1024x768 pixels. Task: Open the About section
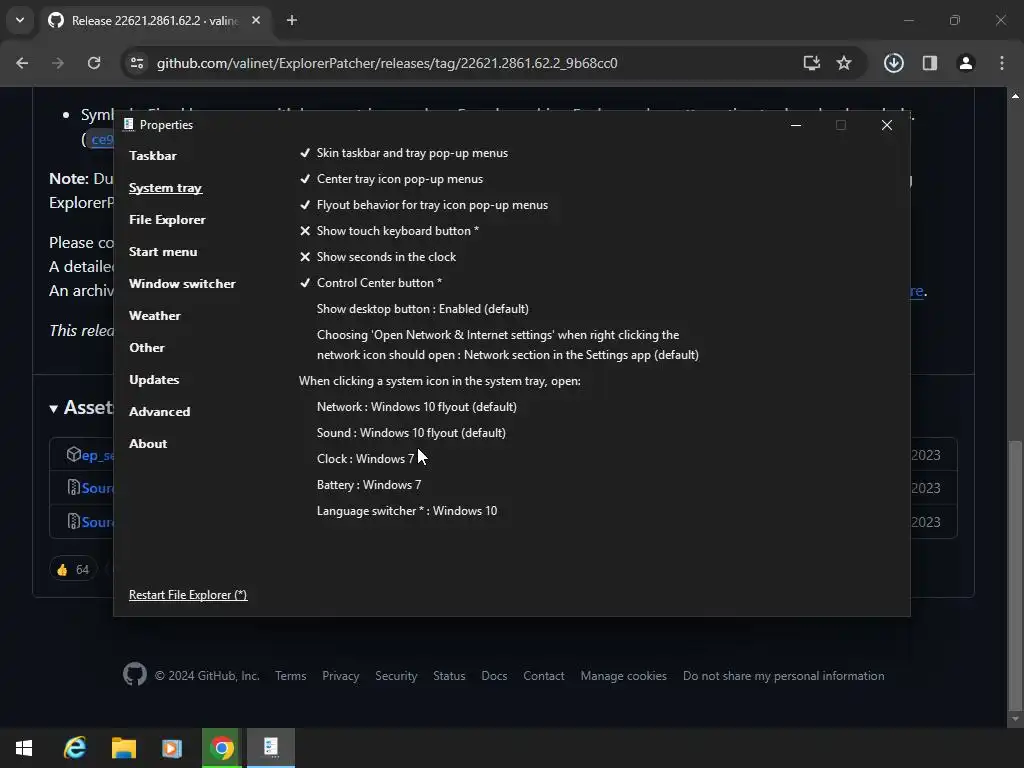[x=148, y=443]
